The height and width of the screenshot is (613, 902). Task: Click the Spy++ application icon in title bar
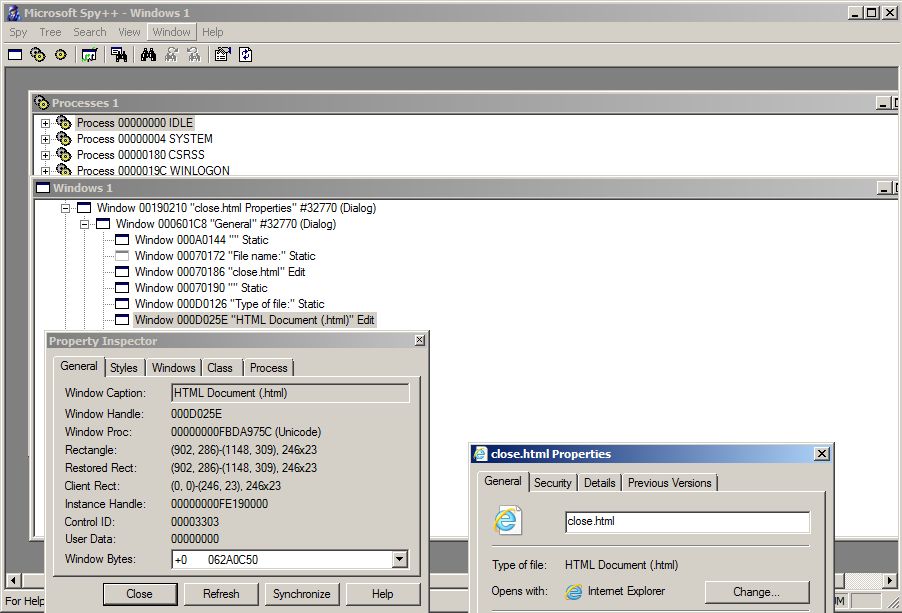pyautogui.click(x=14, y=13)
